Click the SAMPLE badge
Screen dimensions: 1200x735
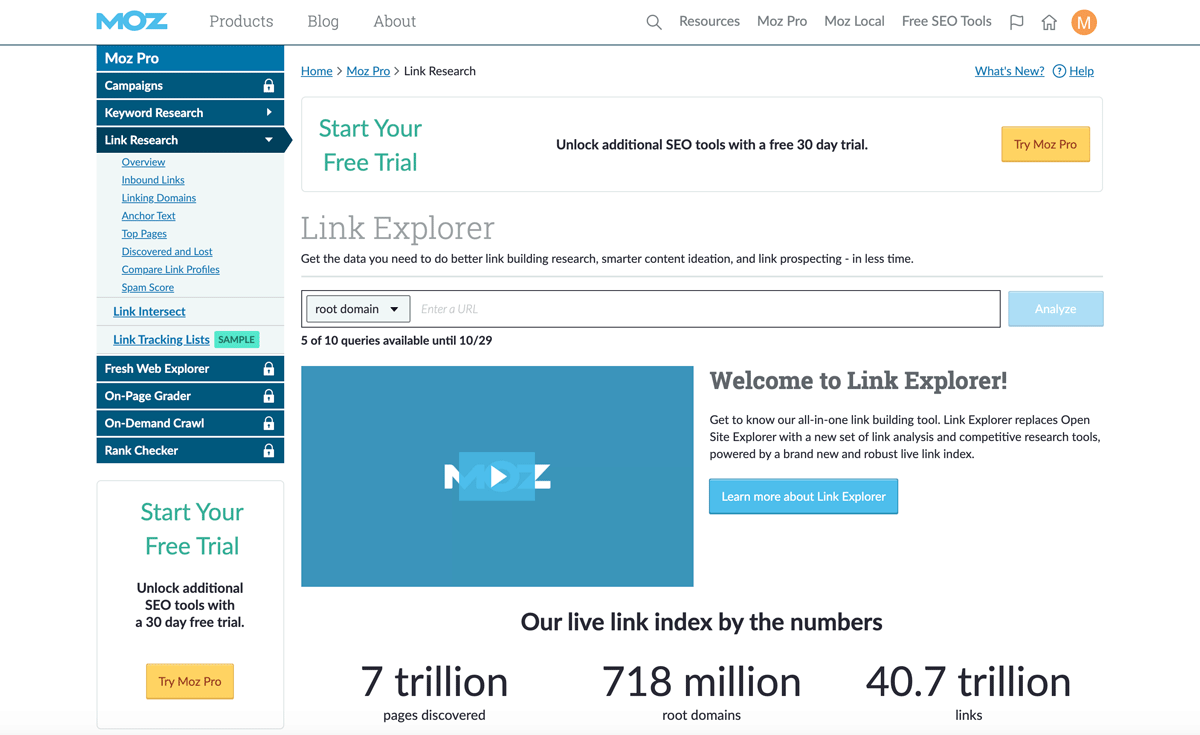coord(237,340)
